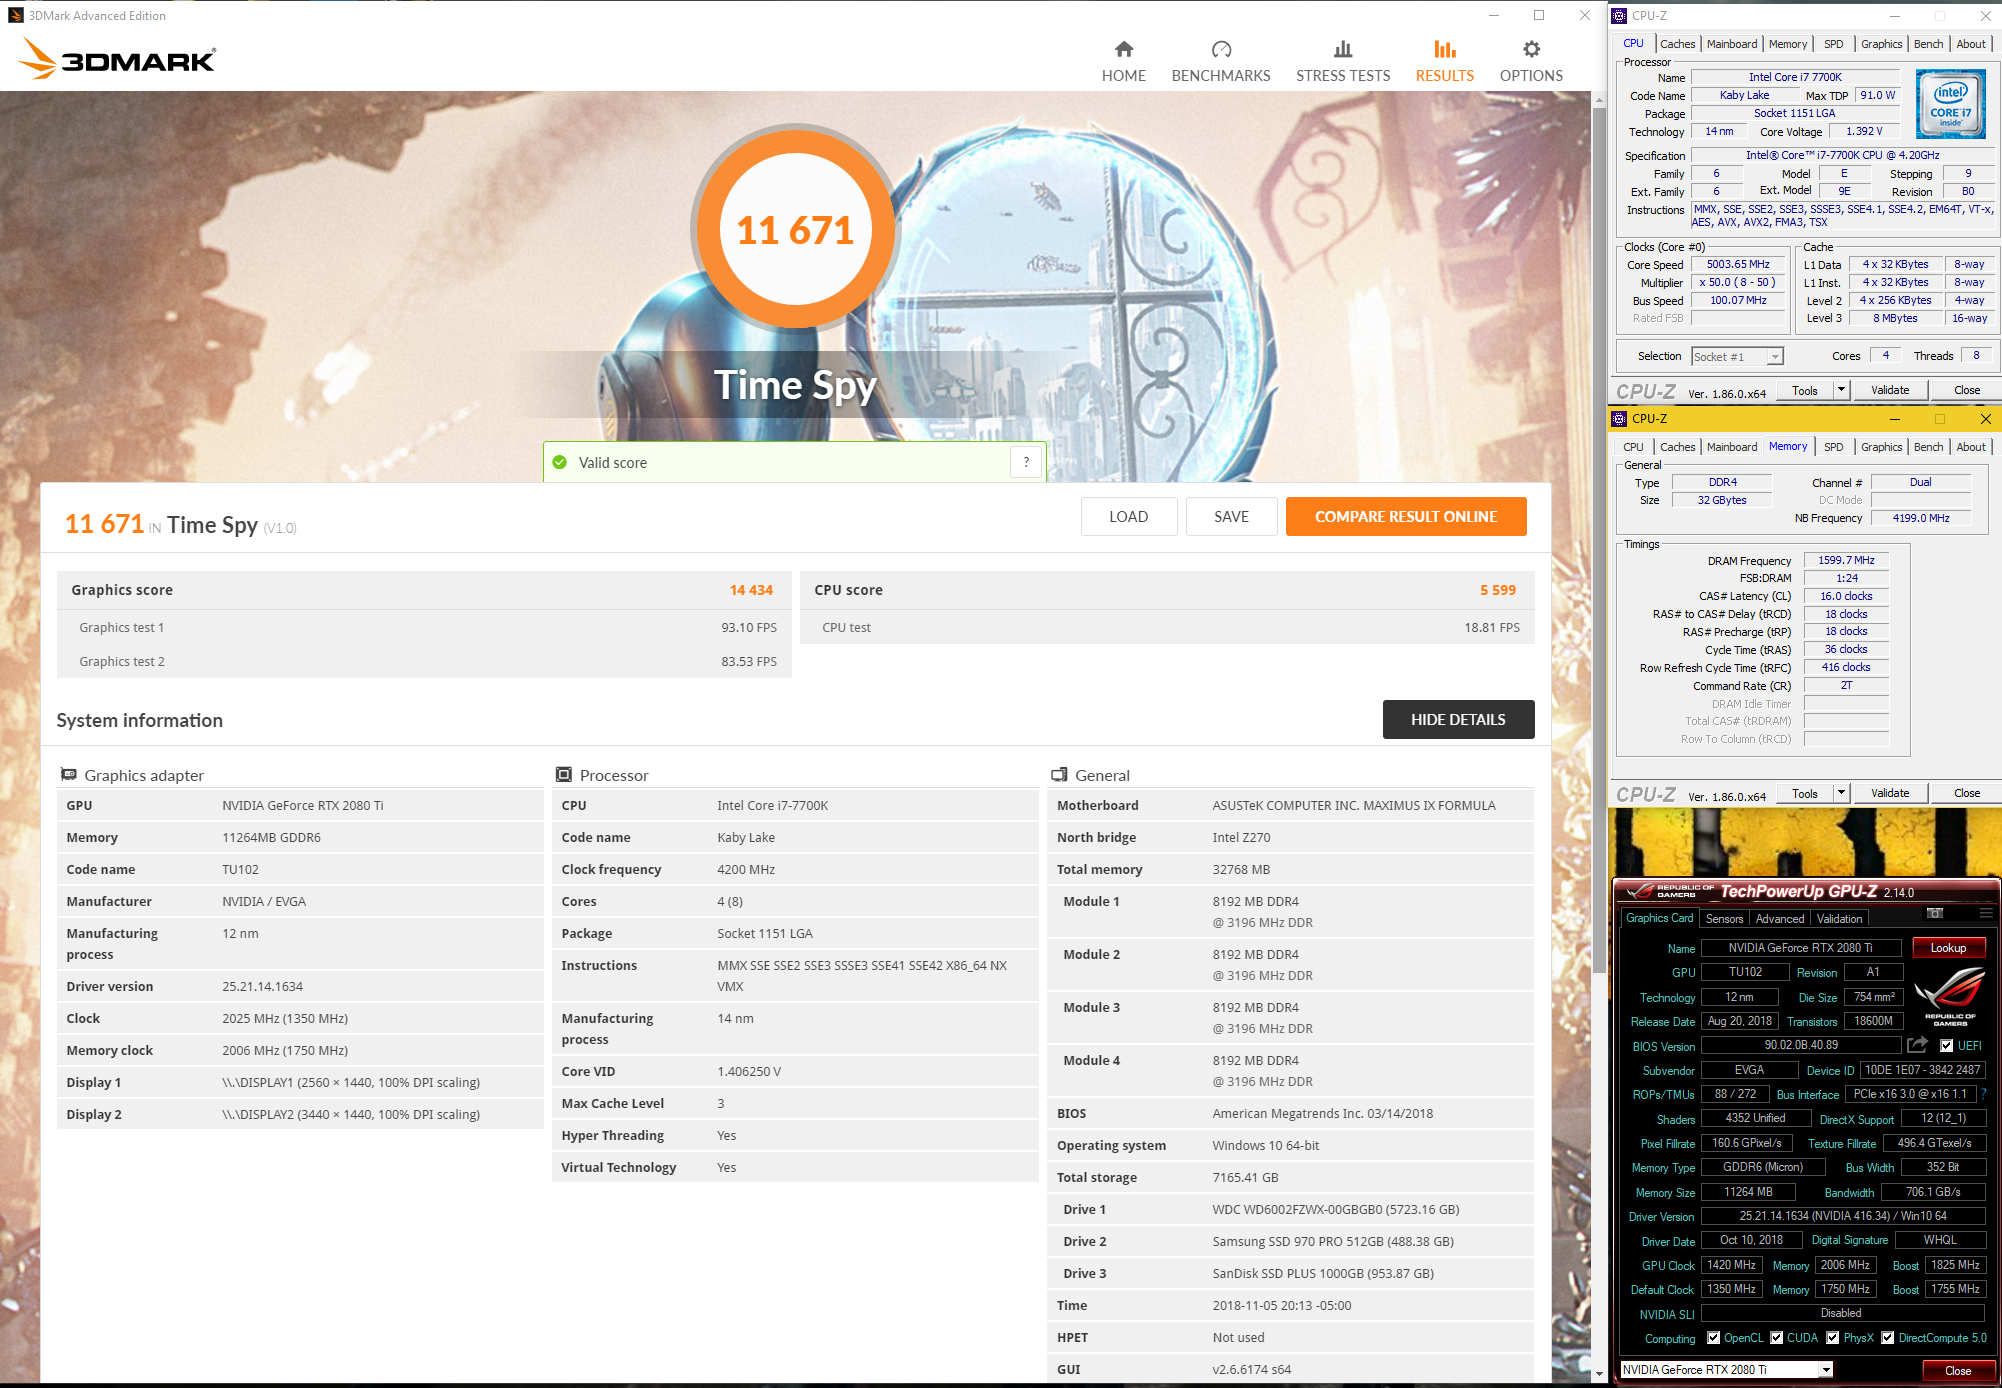The width and height of the screenshot is (2002, 1388).
Task: Click the 3DMark scrollbar up arrow
Action: (x=1599, y=99)
